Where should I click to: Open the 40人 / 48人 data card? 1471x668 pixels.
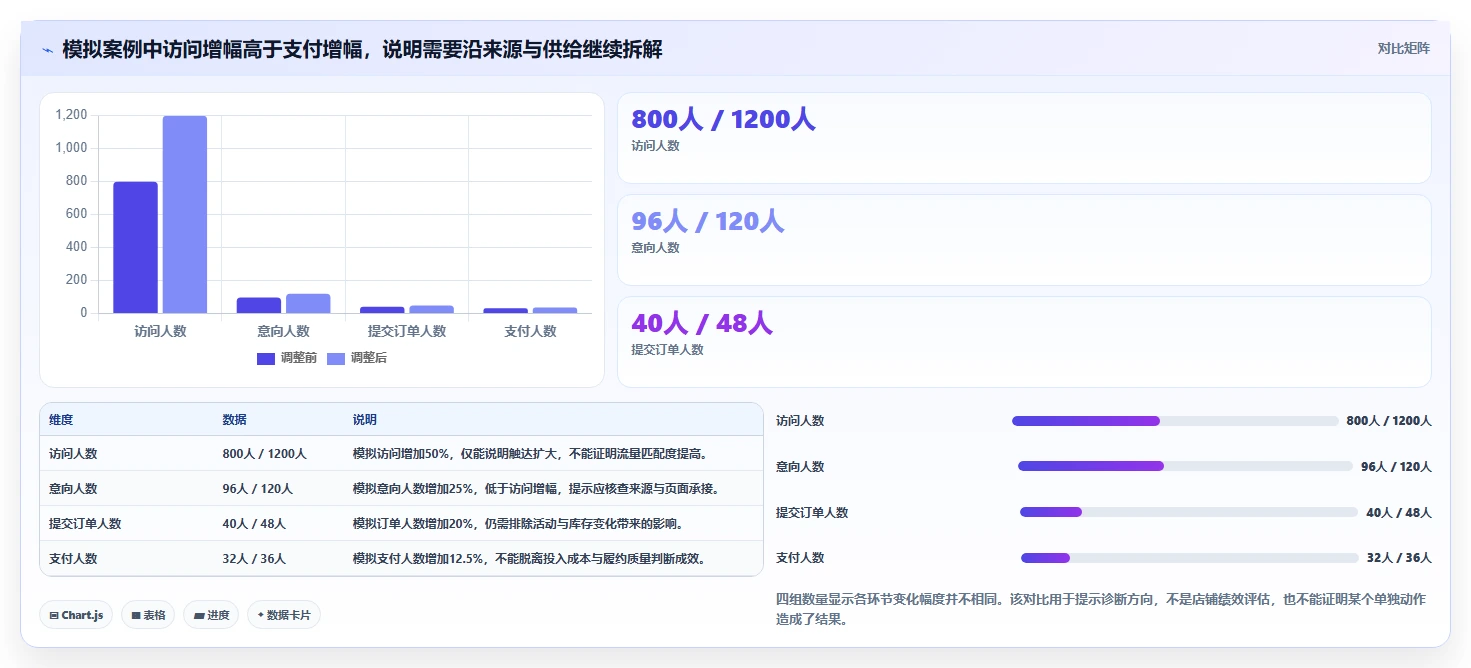(x=1024, y=342)
